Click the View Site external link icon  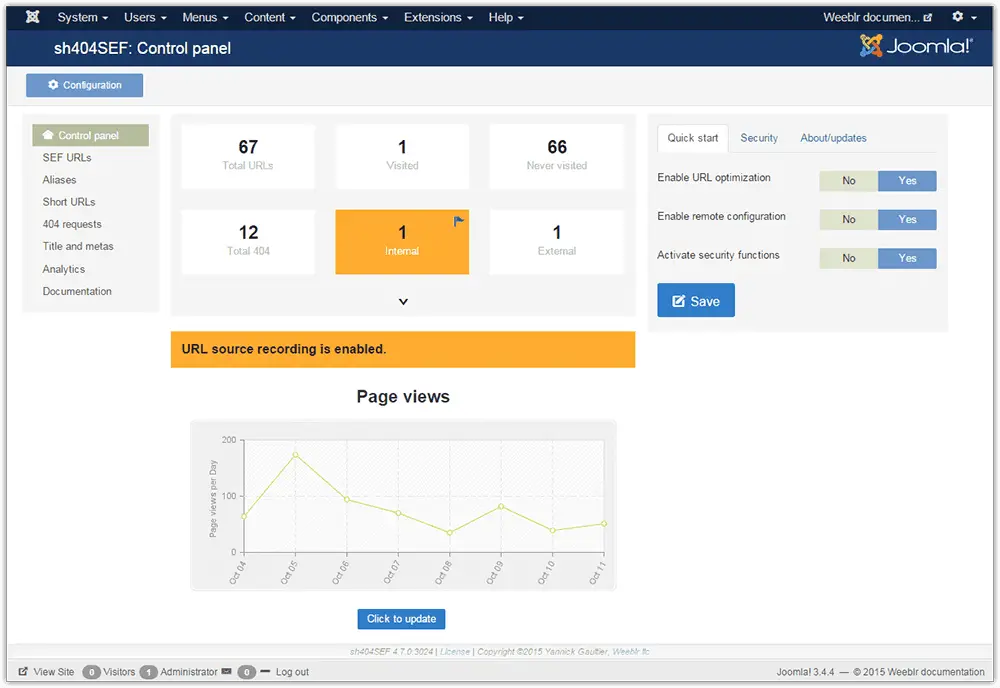(x=23, y=671)
